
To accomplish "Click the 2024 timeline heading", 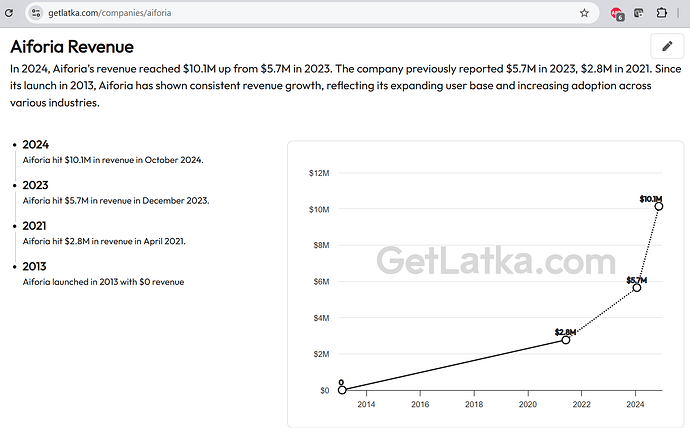I will [x=35, y=145].
